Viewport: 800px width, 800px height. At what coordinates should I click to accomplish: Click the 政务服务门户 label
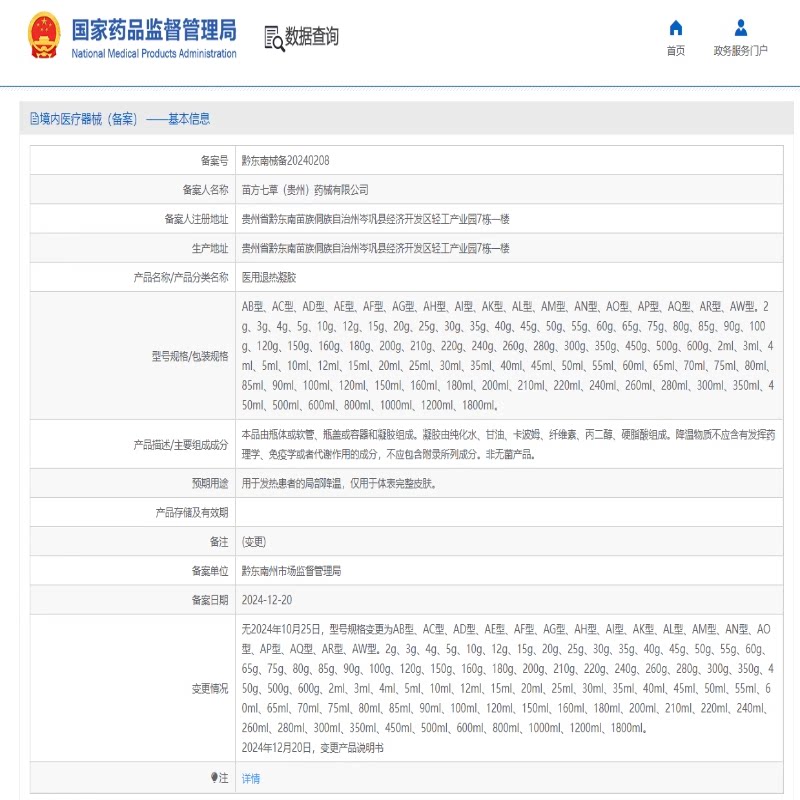pyautogui.click(x=740, y=51)
